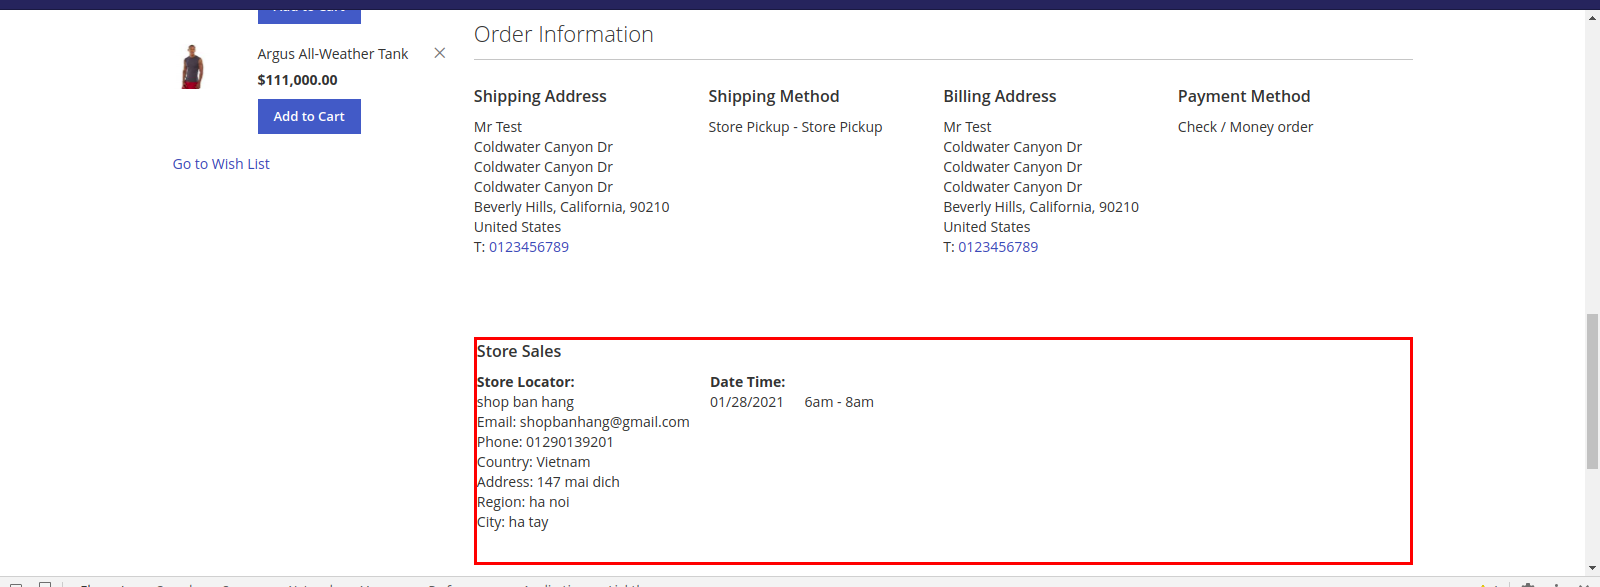Remove Argus All-Weather Tank from wish list
Screen dimensions: 1600x587
pos(439,53)
